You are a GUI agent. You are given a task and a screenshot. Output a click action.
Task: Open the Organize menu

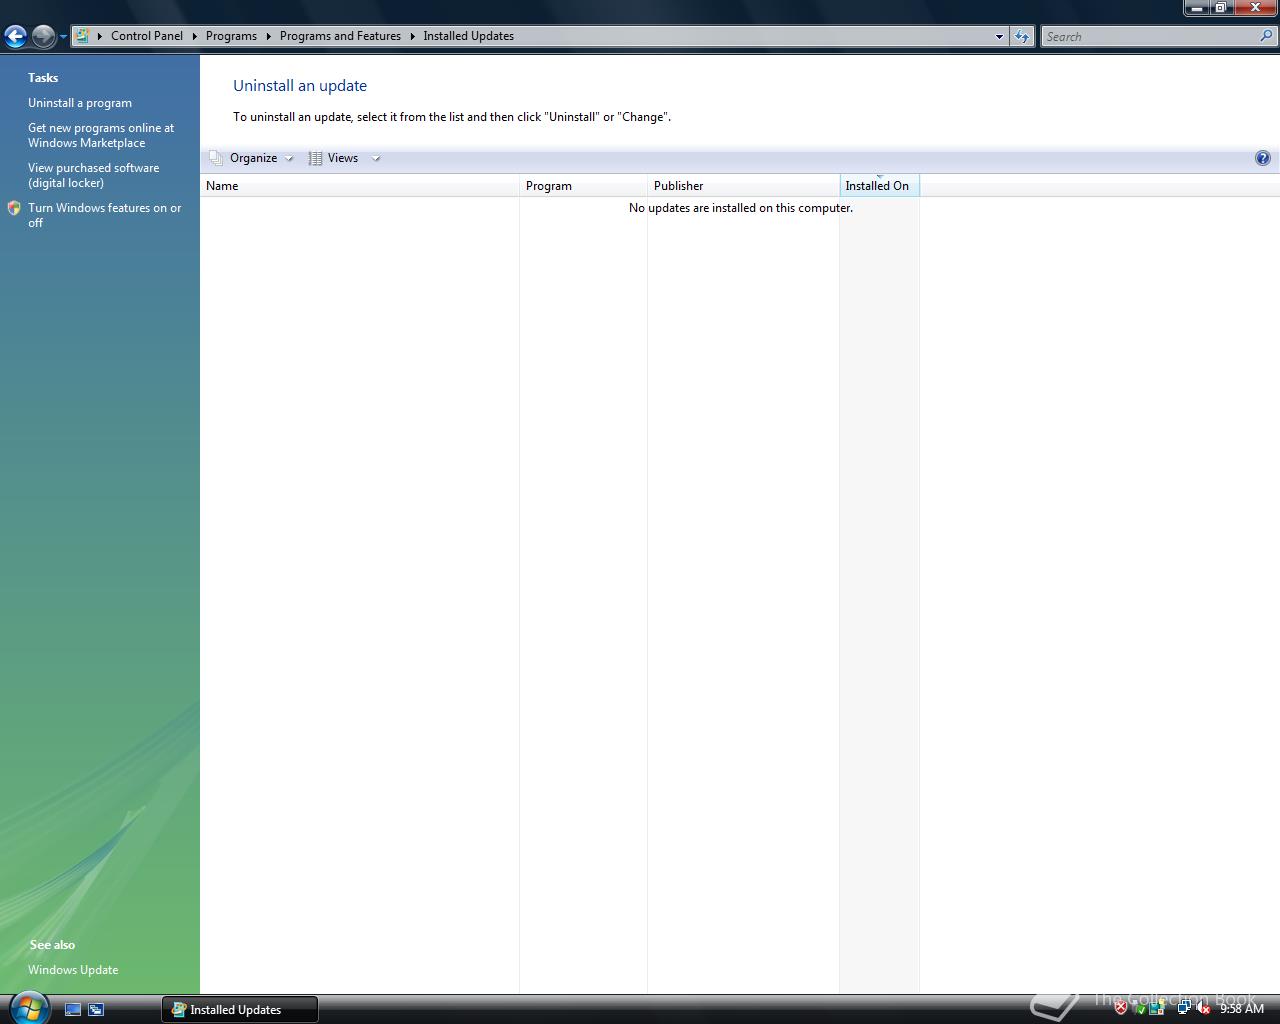point(253,158)
